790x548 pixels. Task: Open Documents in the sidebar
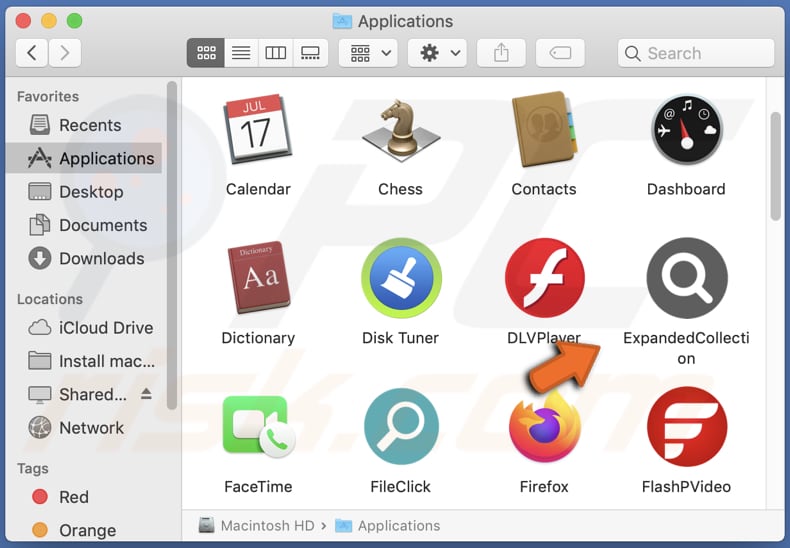(85, 225)
